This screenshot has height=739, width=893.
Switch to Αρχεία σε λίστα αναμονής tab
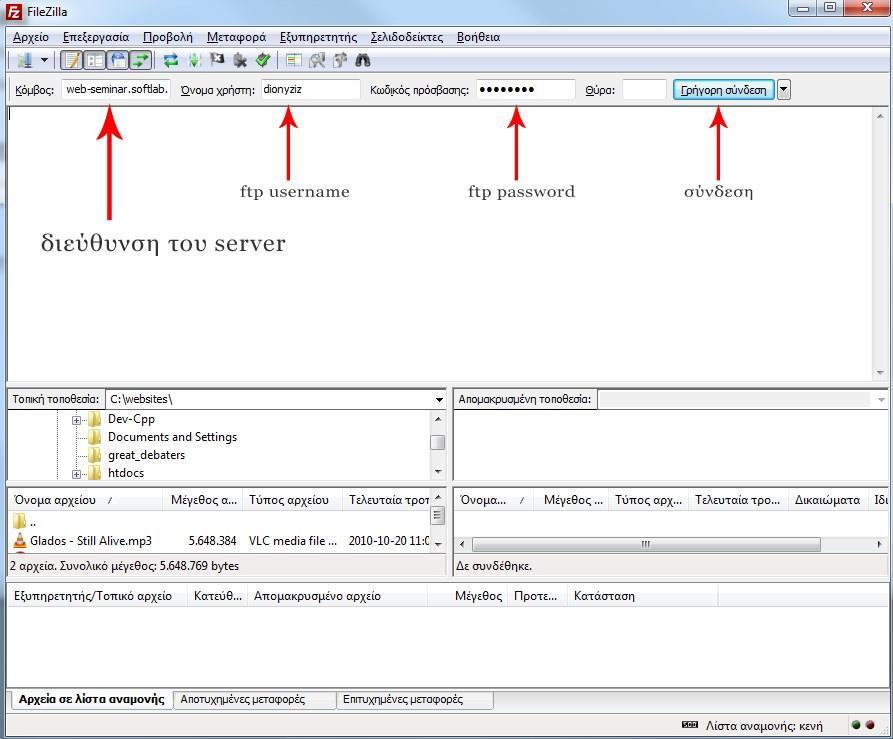pos(91,699)
